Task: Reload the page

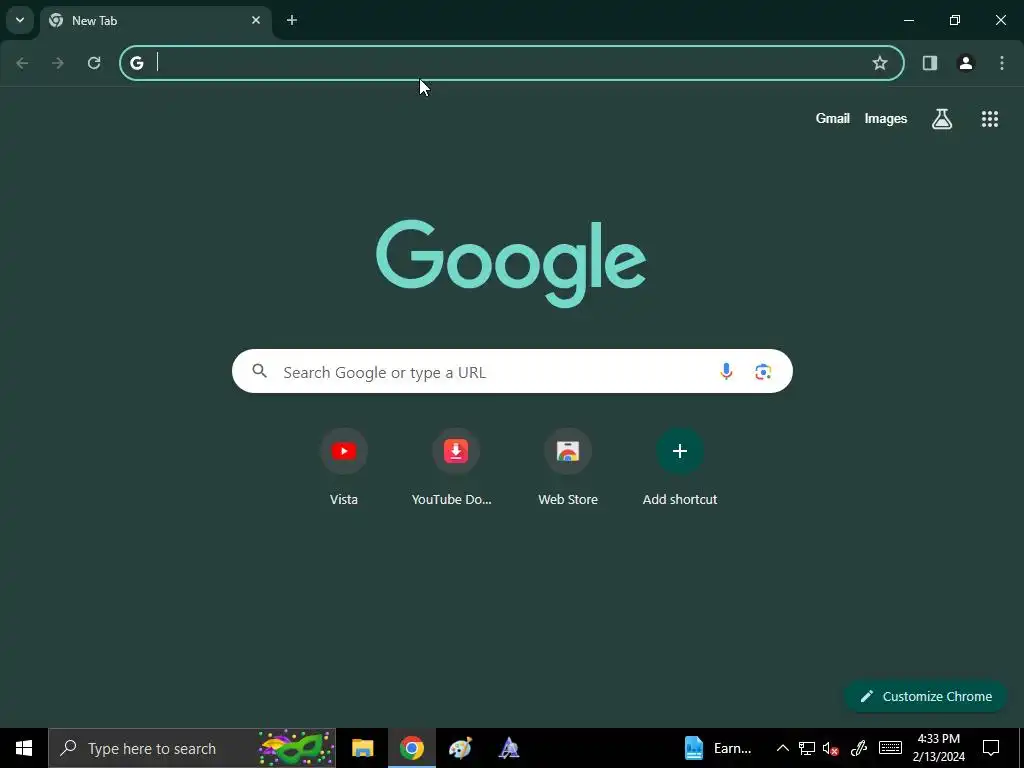Action: (94, 63)
